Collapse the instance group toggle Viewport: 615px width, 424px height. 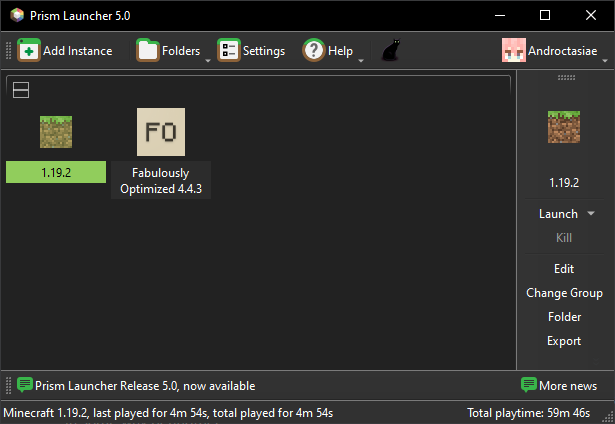(21, 91)
